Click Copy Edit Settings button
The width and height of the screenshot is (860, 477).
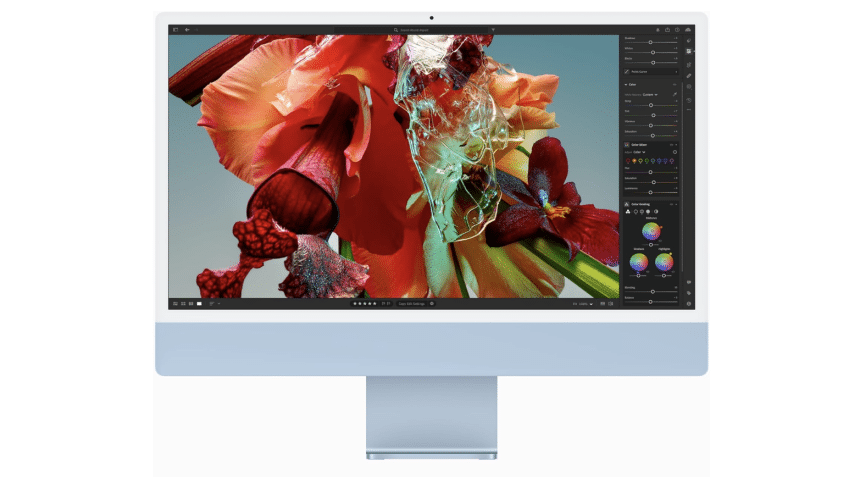click(x=412, y=303)
